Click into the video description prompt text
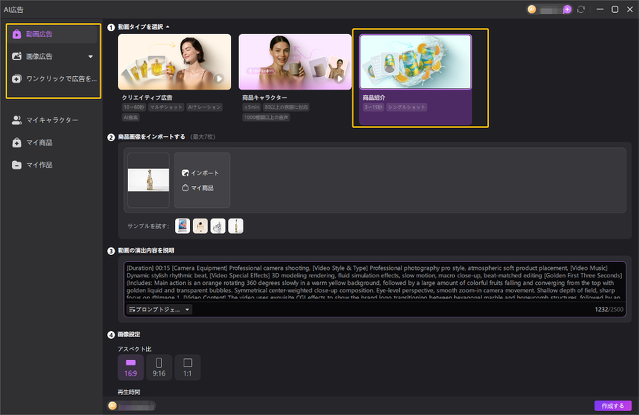 [374, 282]
